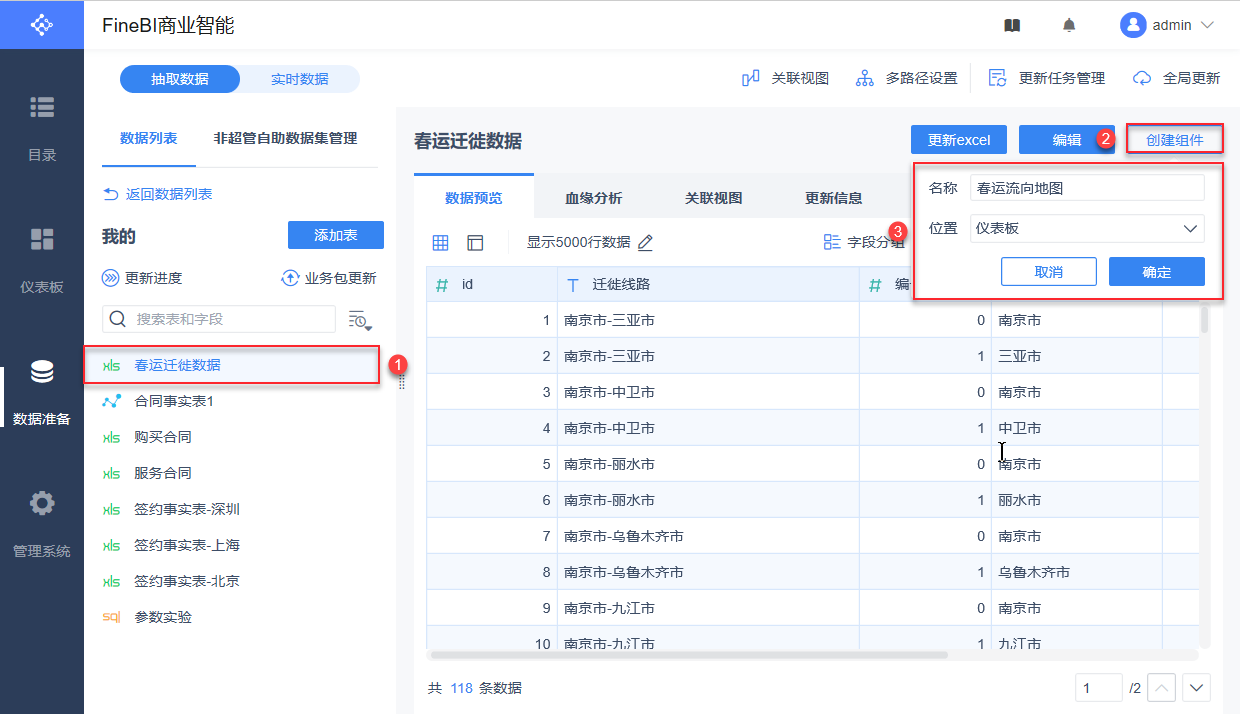Click the 三亚市 city cell
The image size is (1240, 714).
pos(1077,356)
